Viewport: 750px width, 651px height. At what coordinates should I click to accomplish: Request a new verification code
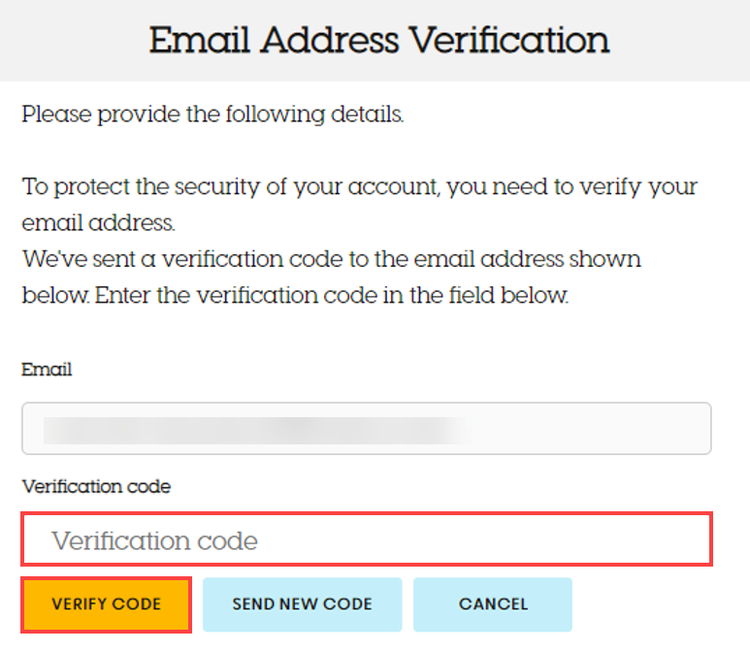point(302,604)
